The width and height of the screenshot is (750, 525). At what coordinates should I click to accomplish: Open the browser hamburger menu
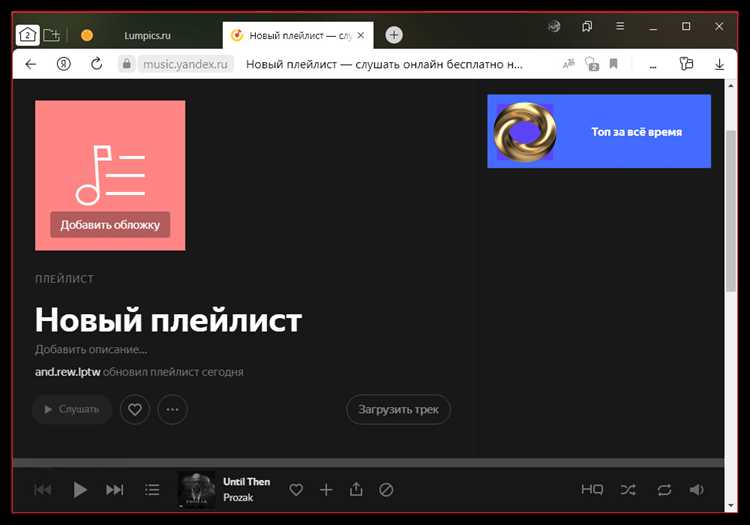[619, 26]
